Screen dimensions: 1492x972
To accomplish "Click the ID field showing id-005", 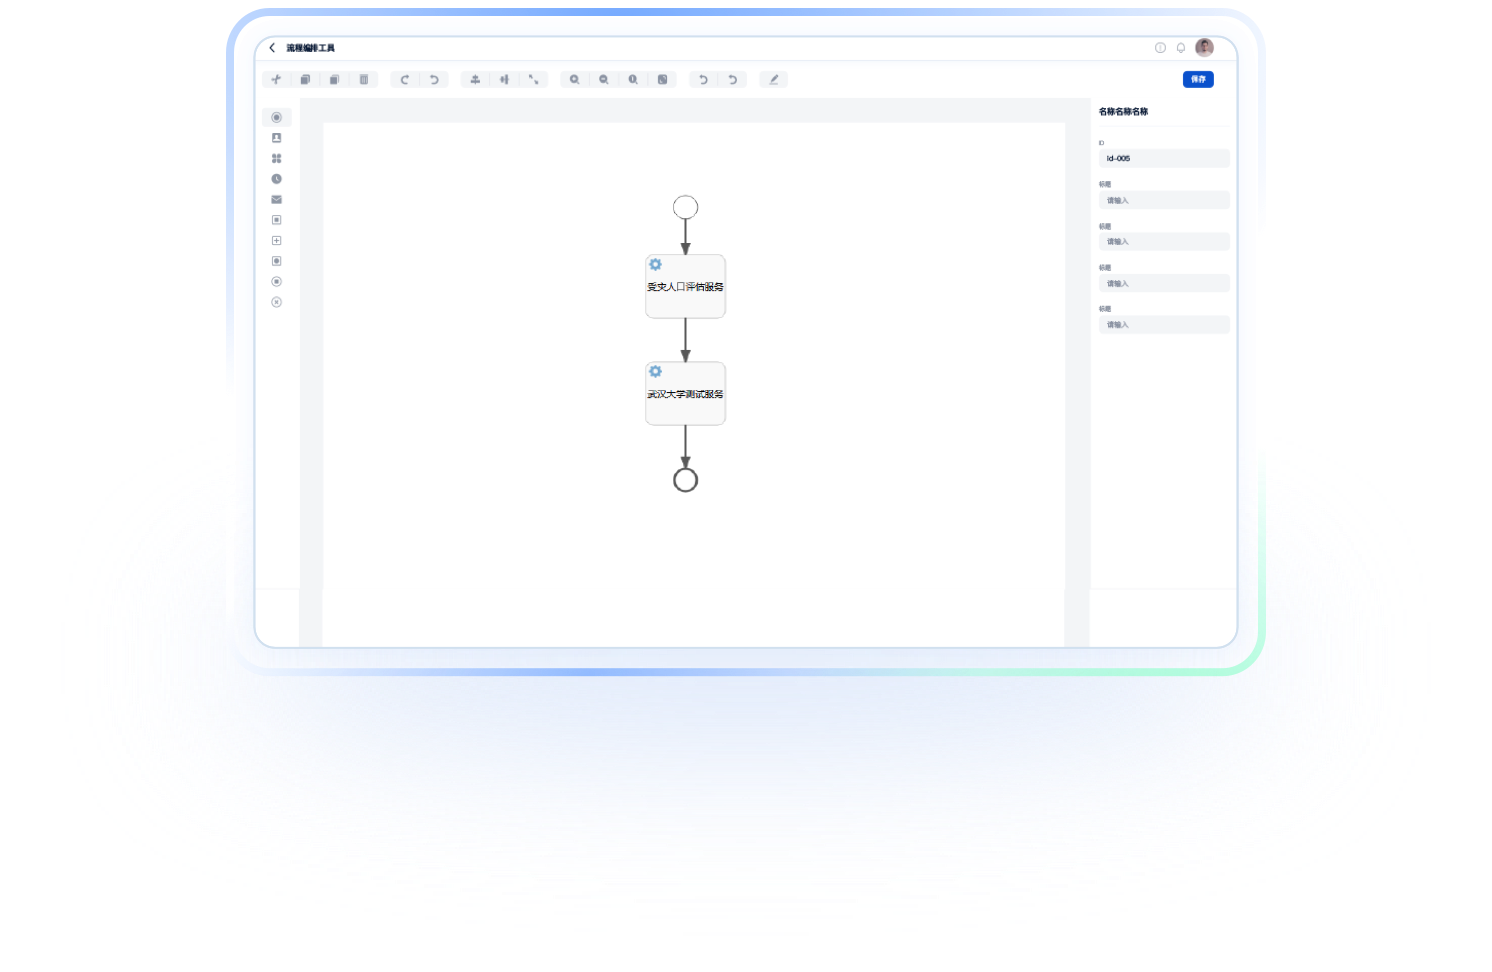I will tap(1163, 158).
